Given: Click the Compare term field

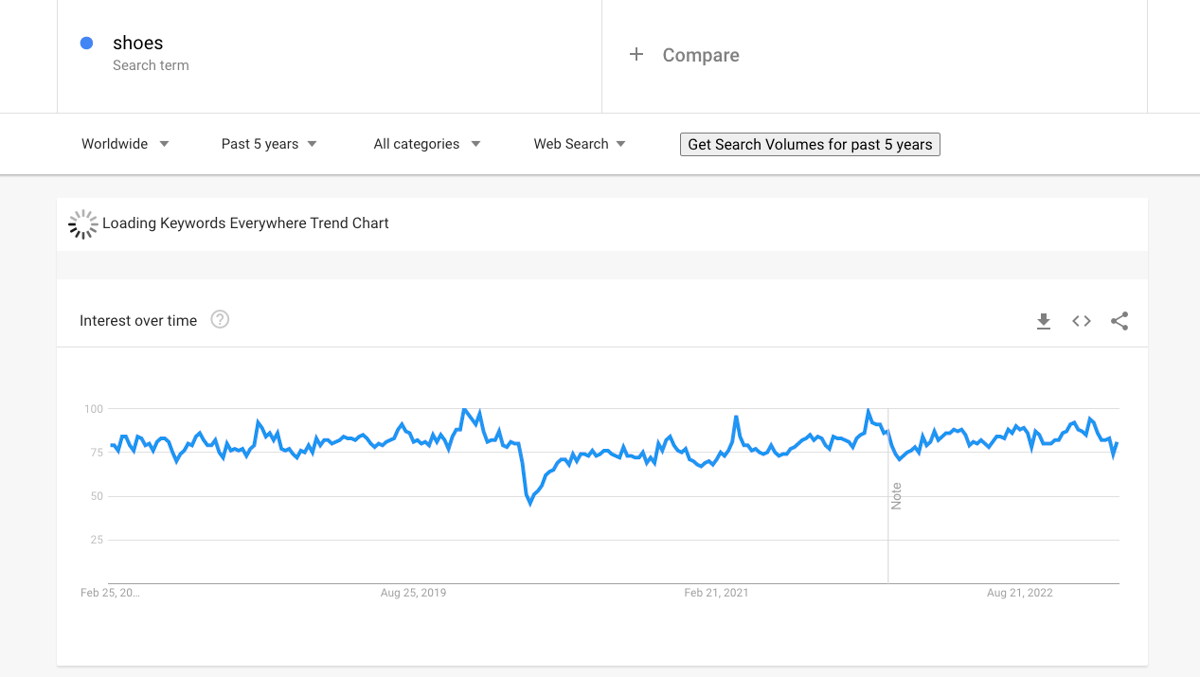Looking at the screenshot, I should pos(874,56).
